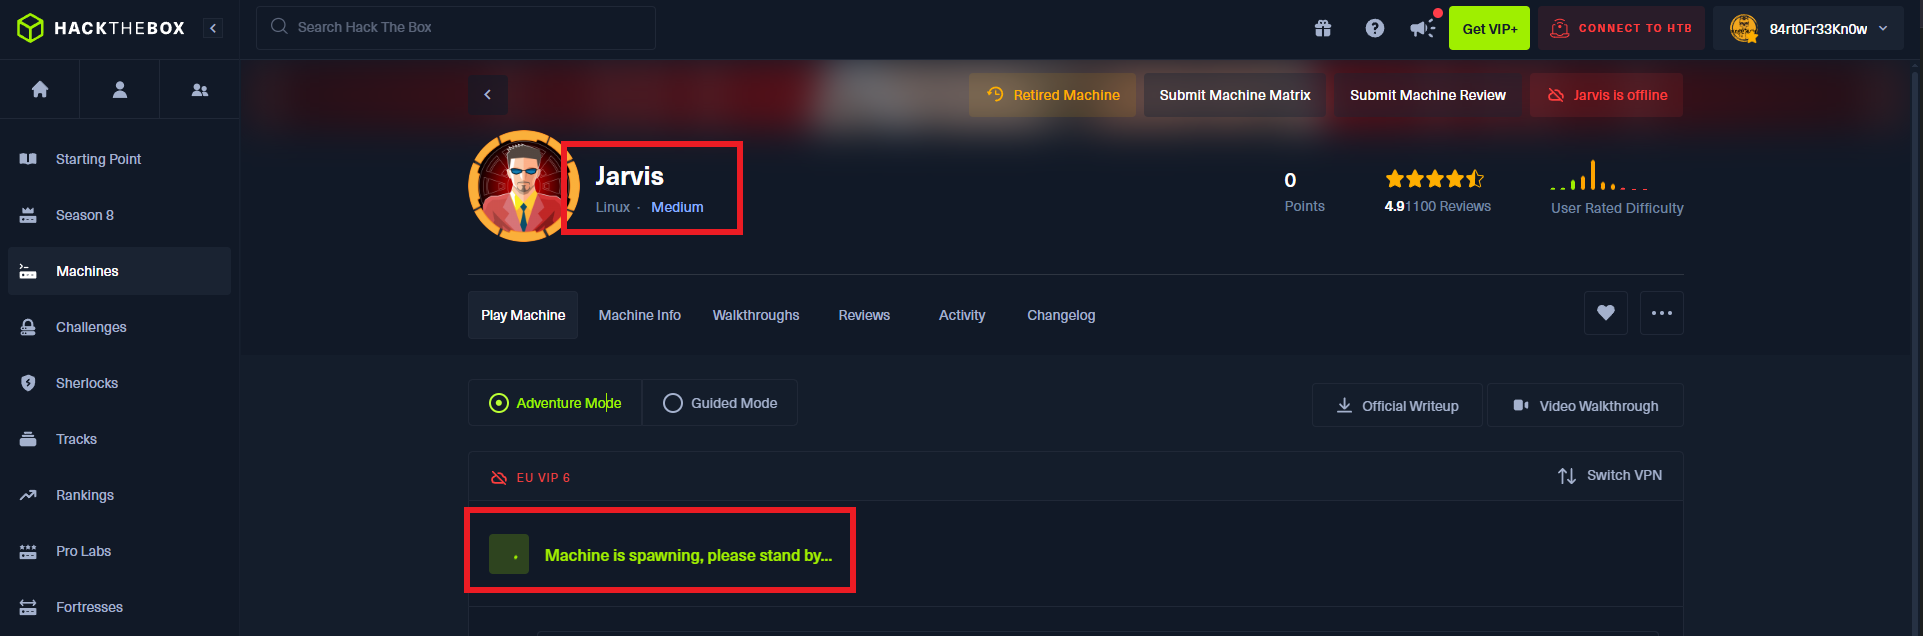The width and height of the screenshot is (1923, 636).
Task: Click the Retired Machine button
Action: (x=1052, y=95)
